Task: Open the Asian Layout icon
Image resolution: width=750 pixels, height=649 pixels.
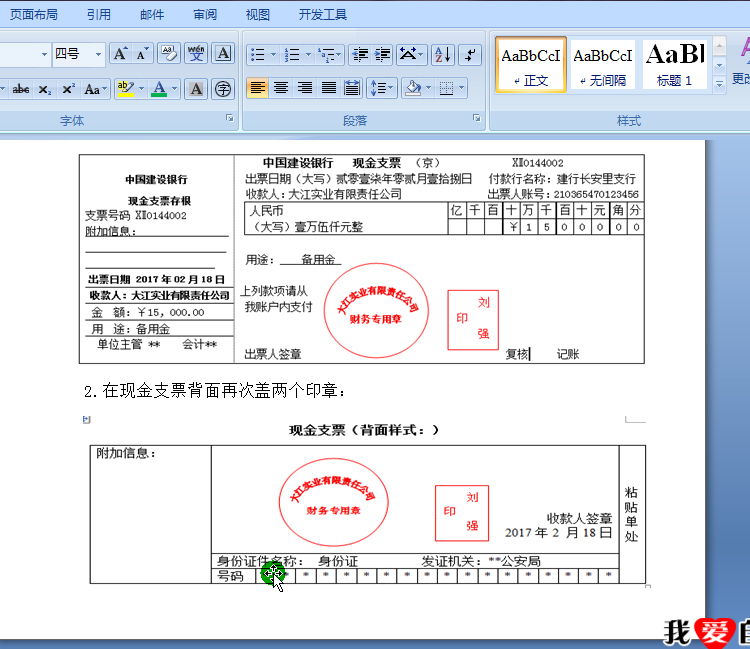Action: [411, 55]
